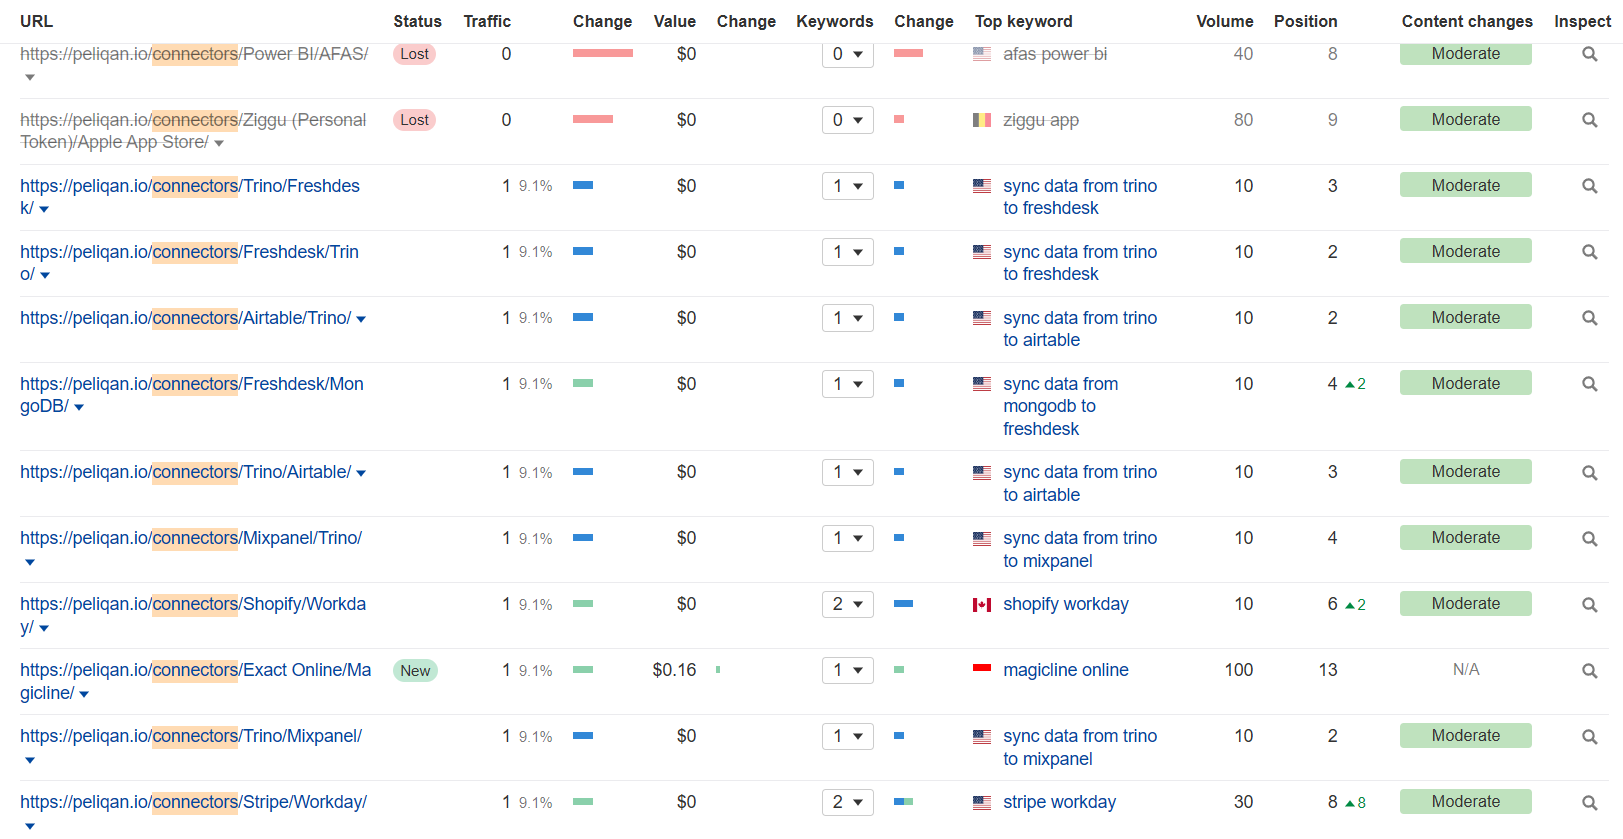Open keywords dropdown showing 0 in the Power BI/AFAS row
This screenshot has width=1623, height=839.
click(848, 54)
